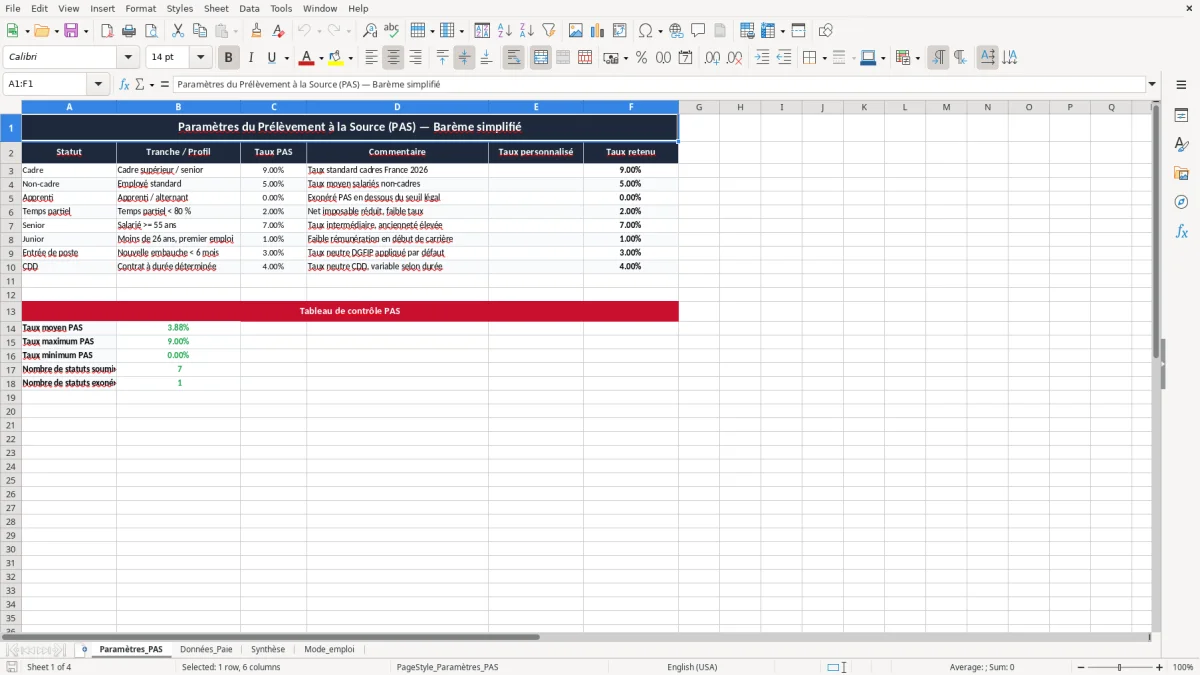1200x675 pixels.
Task: Click the formula input line field
Action: click(x=658, y=84)
